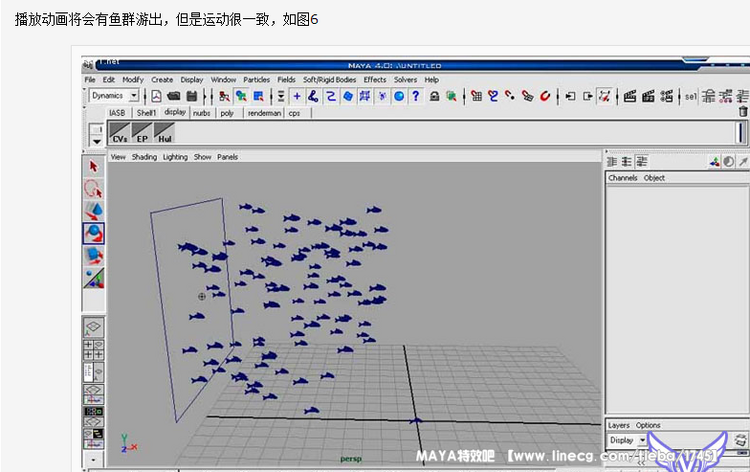This screenshot has height=472, width=750.
Task: Select by hierarchy mode icon
Action: [224, 96]
